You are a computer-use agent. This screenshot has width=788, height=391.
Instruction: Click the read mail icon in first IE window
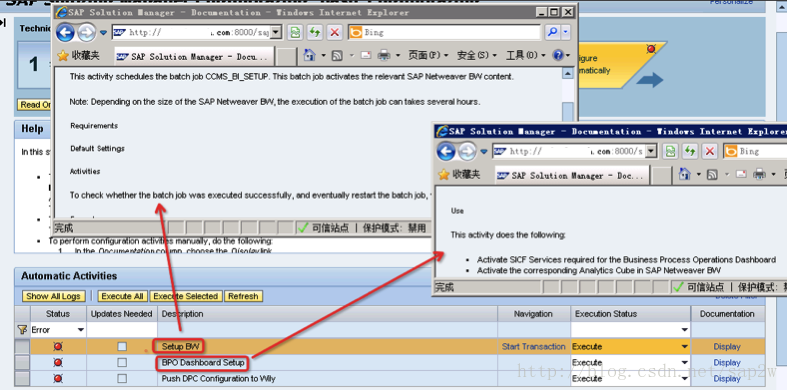point(365,55)
